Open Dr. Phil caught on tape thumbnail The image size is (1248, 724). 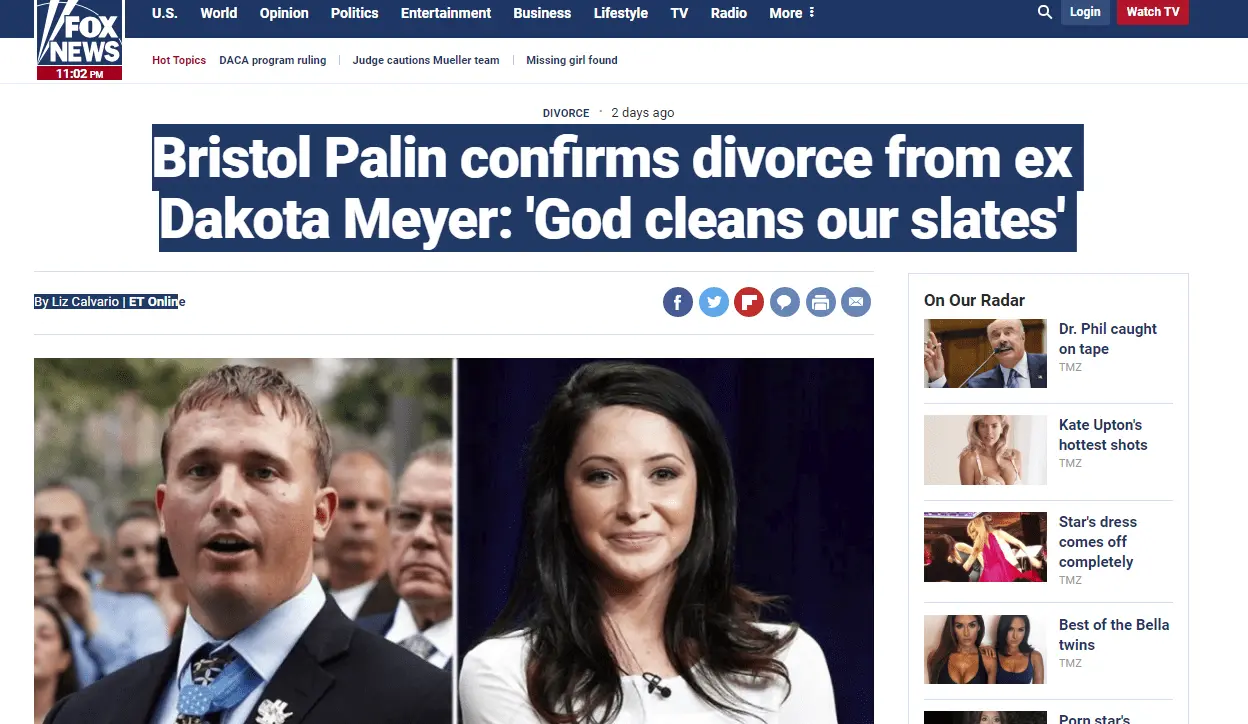pyautogui.click(x=985, y=353)
